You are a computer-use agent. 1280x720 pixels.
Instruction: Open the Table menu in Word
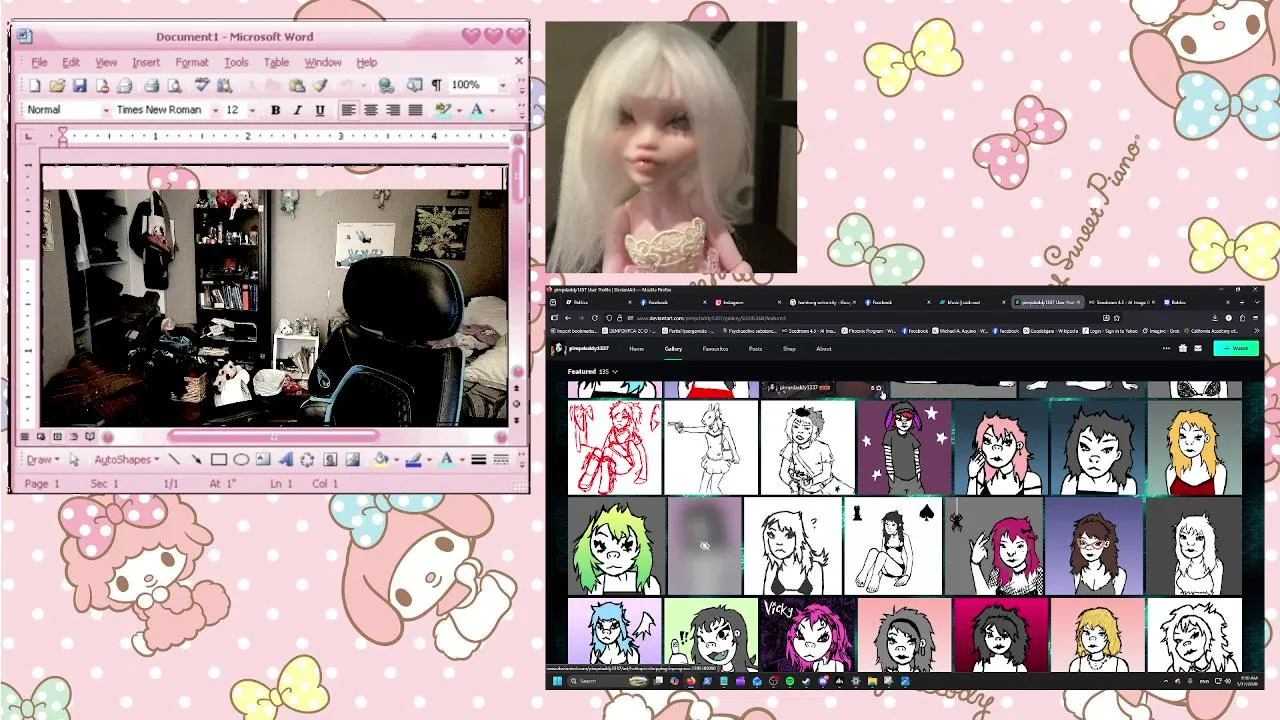(x=277, y=62)
